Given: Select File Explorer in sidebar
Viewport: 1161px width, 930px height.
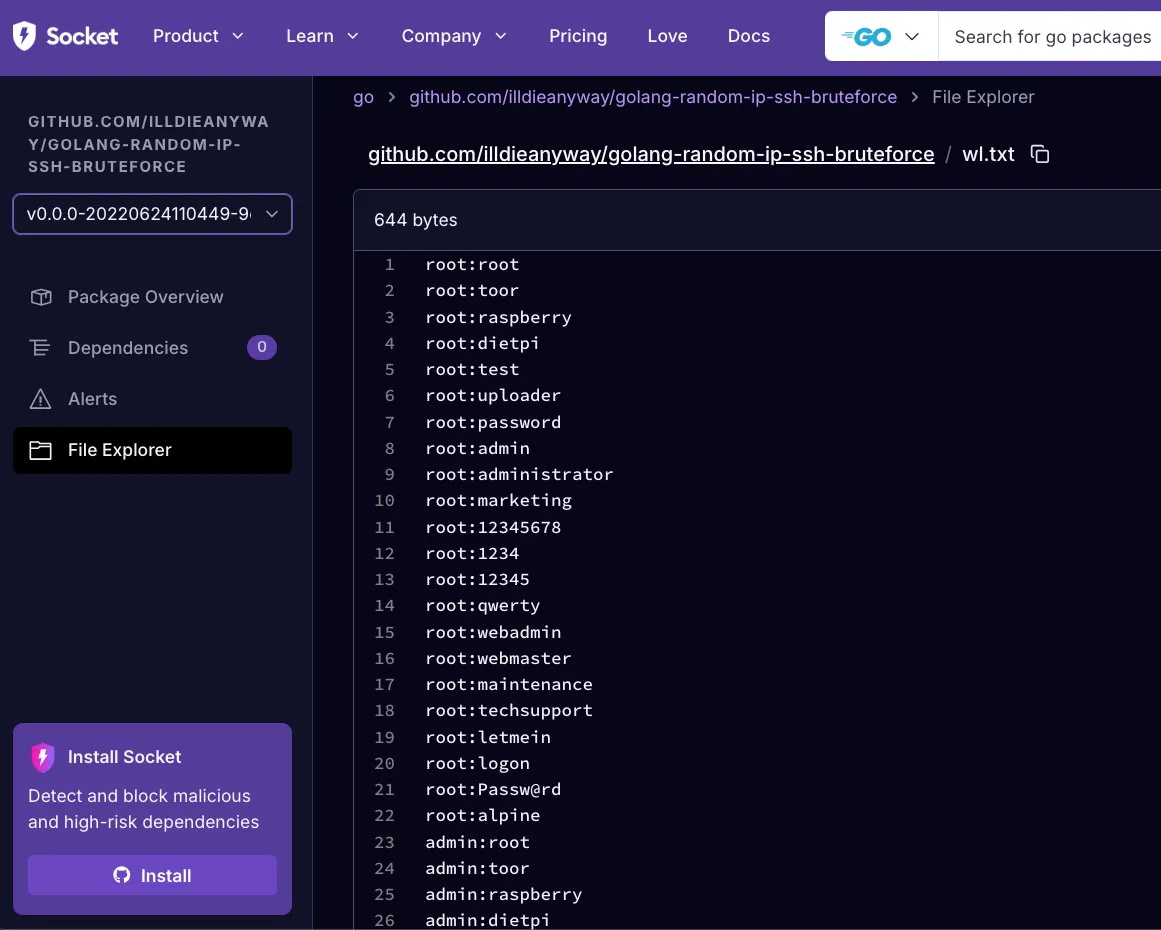Looking at the screenshot, I should 153,450.
